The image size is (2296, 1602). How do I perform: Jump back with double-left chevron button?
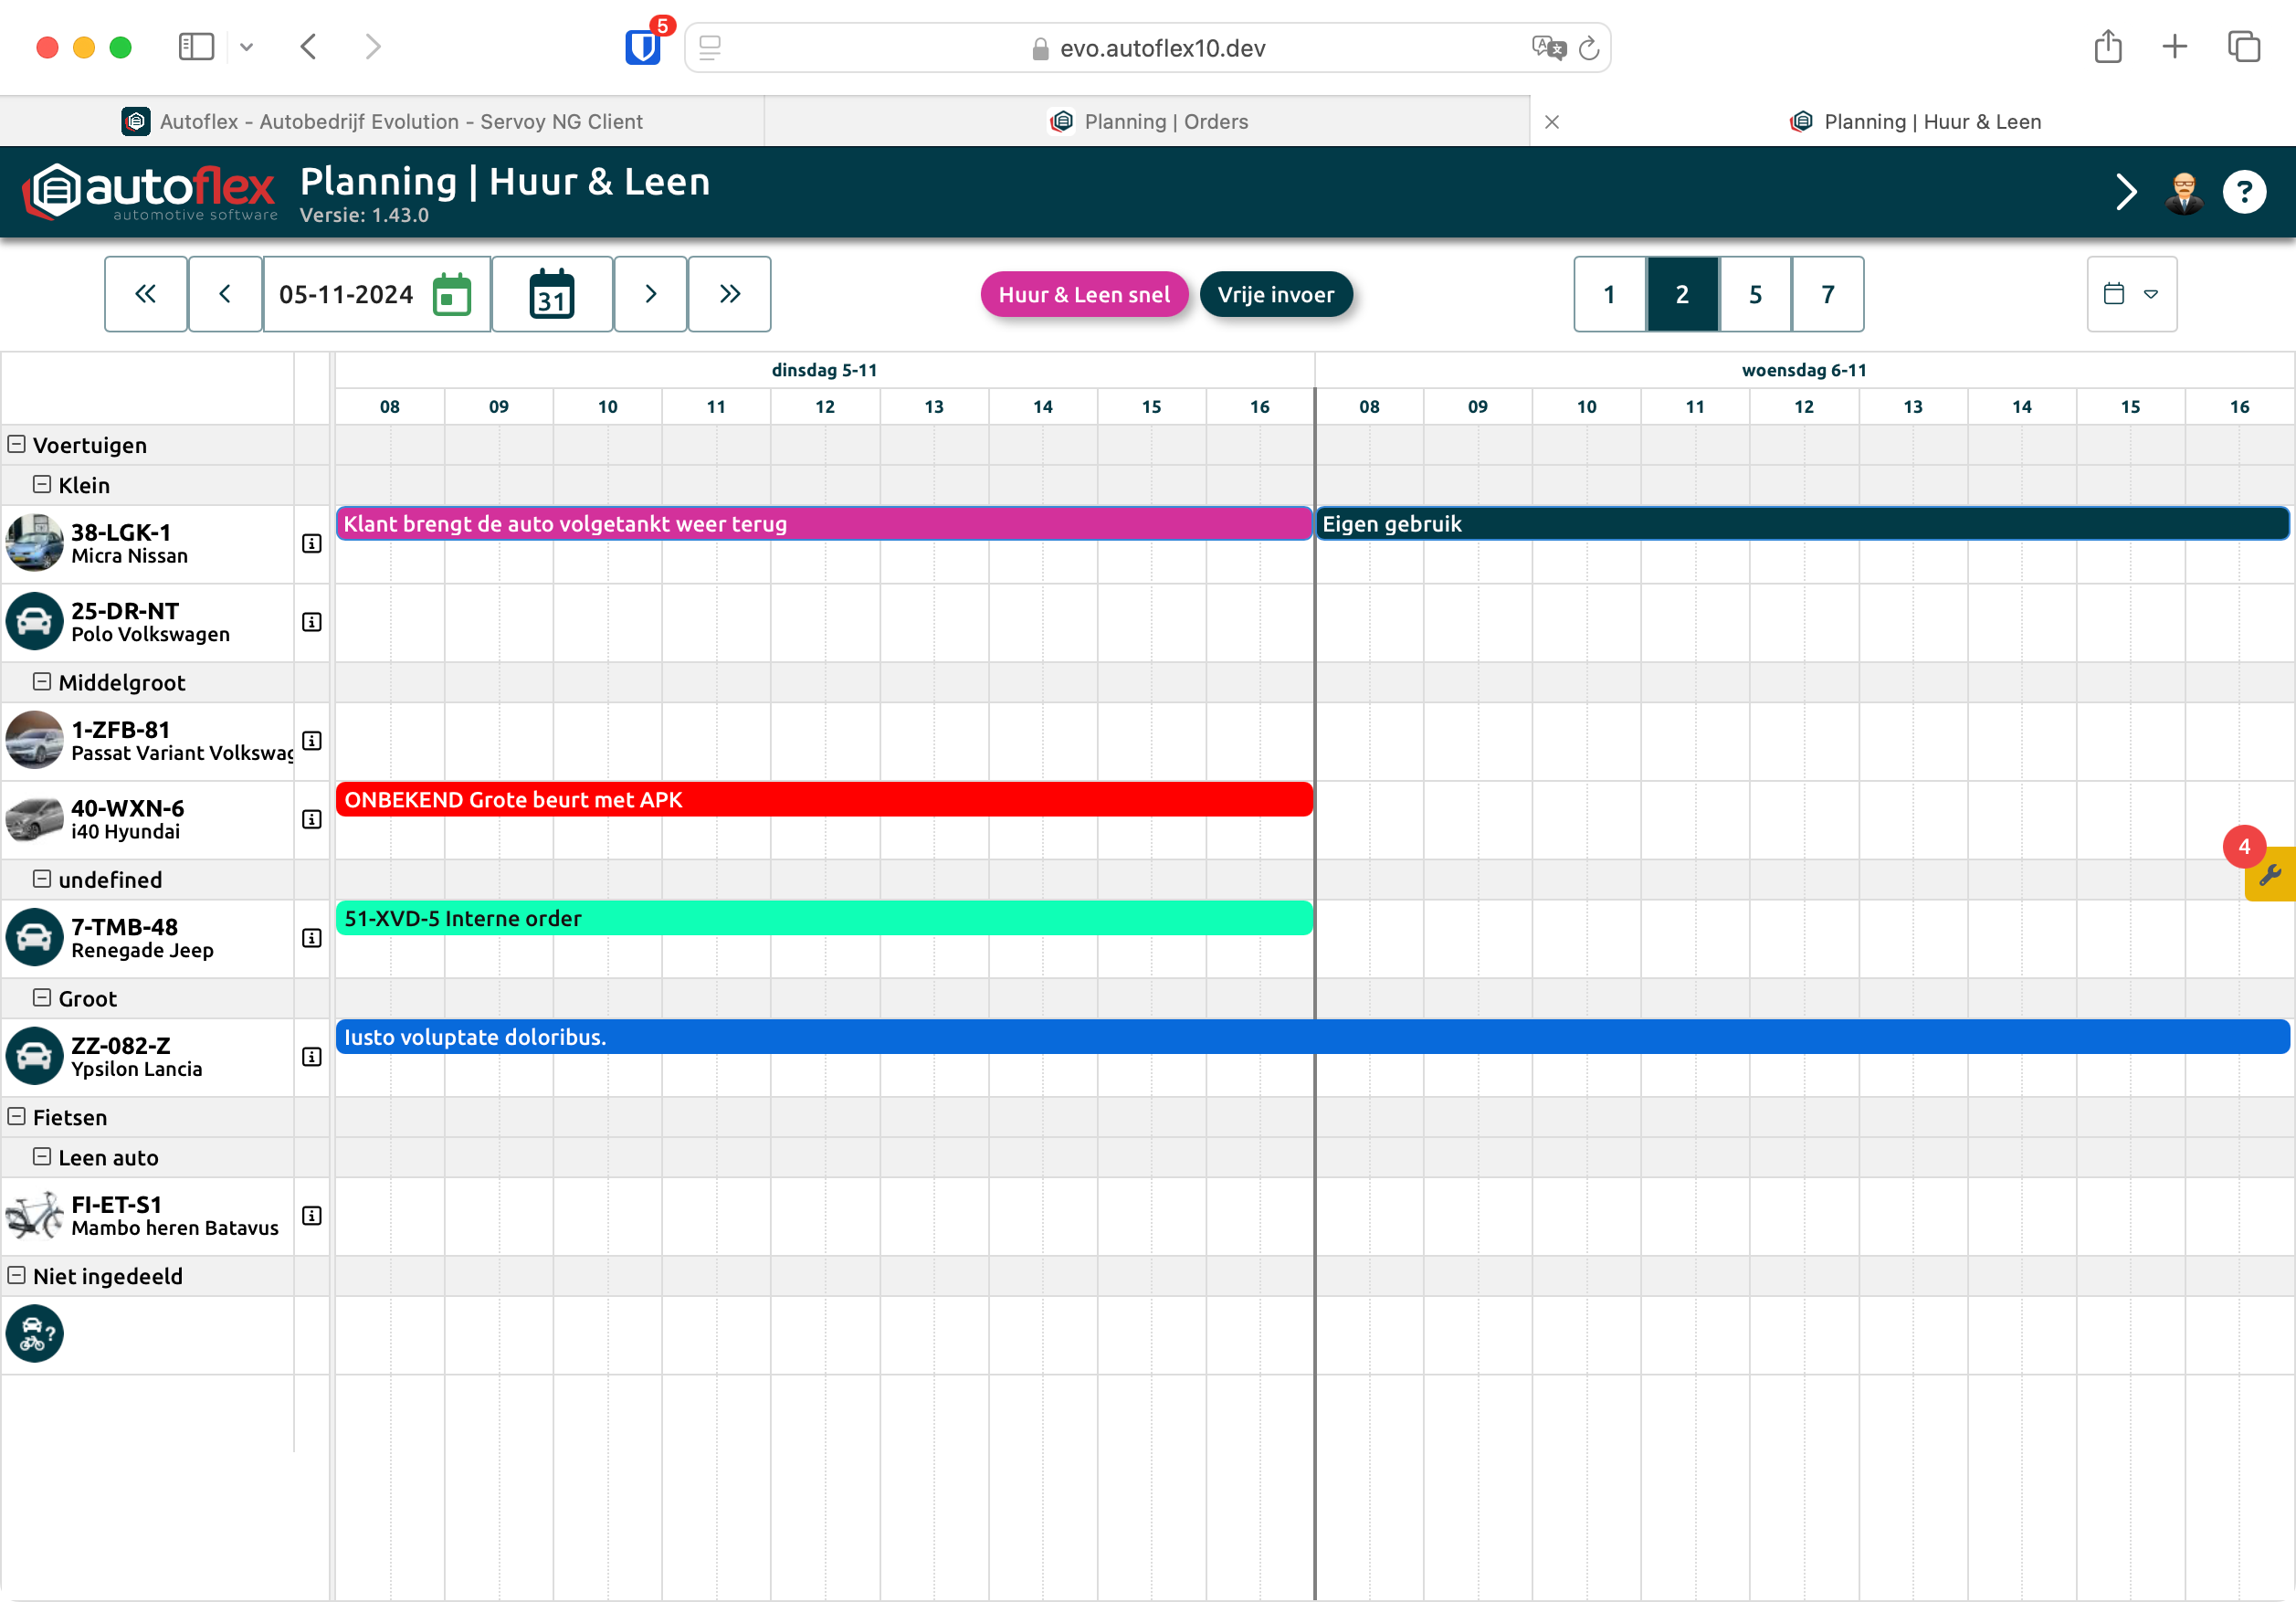pyautogui.click(x=145, y=294)
